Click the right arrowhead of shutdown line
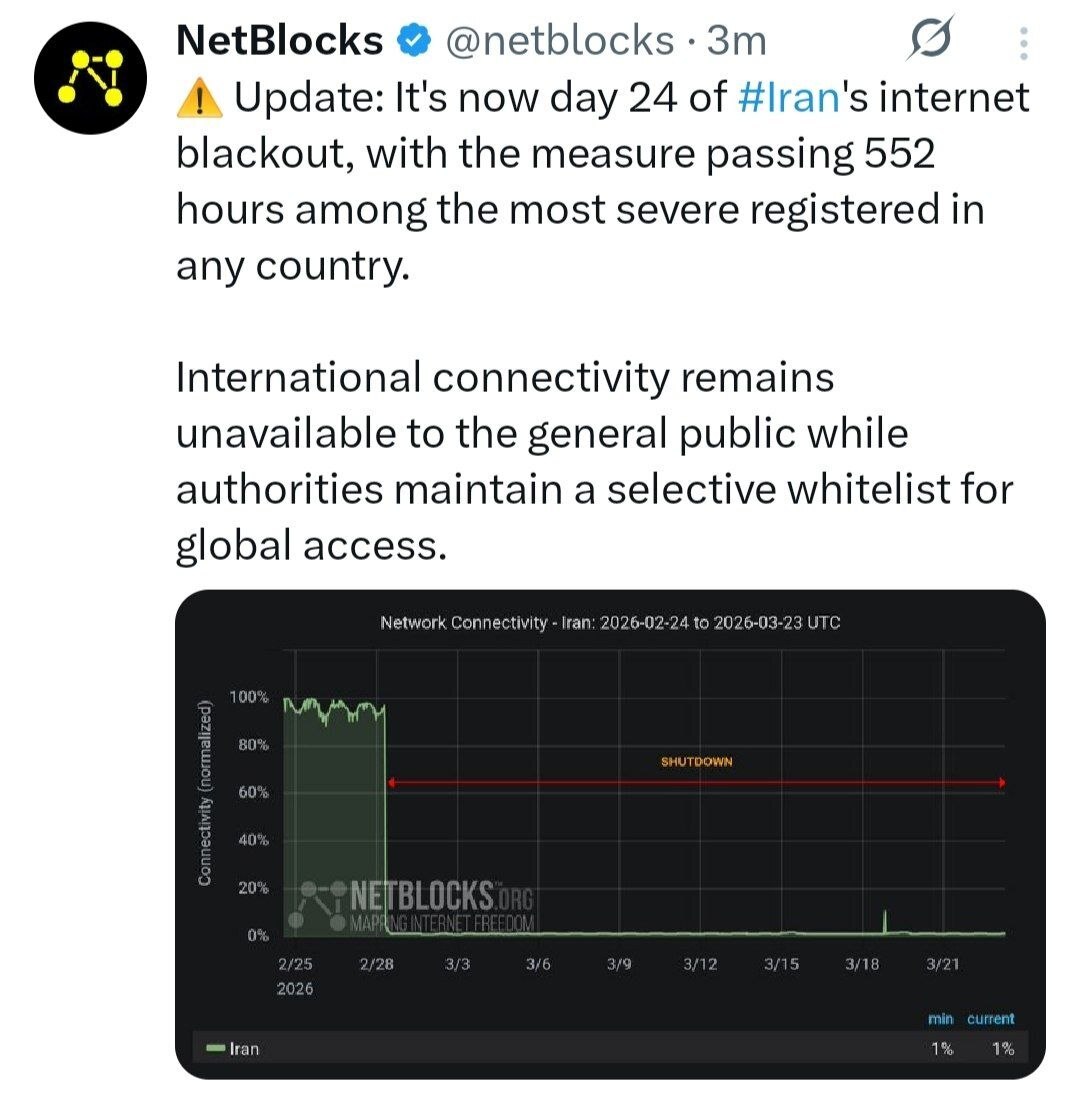 1000,783
